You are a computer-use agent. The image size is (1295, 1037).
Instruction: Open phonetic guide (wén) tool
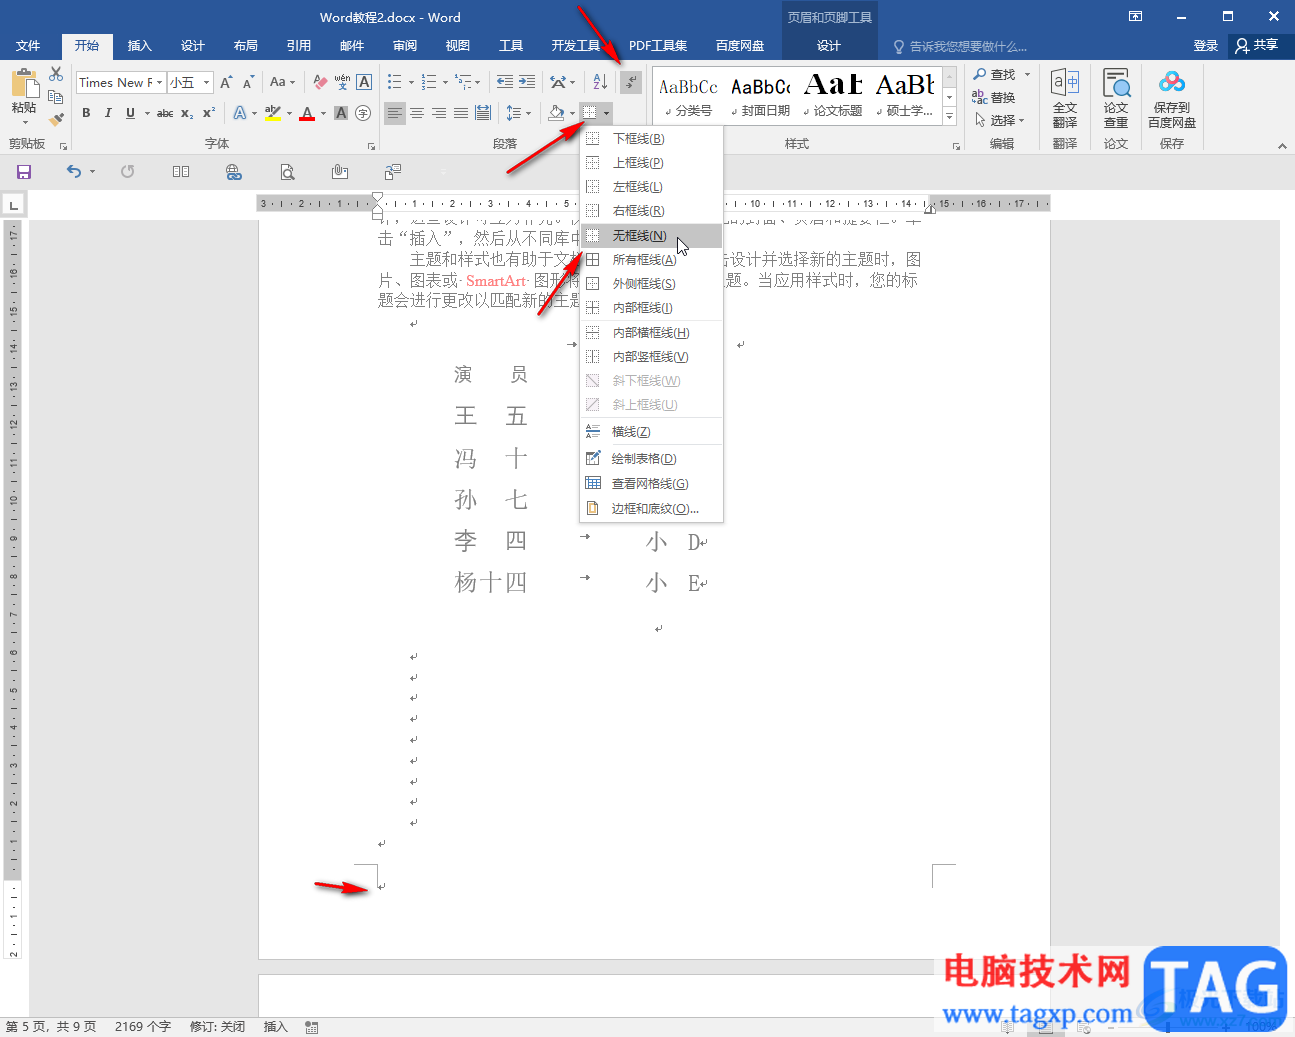pyautogui.click(x=342, y=82)
